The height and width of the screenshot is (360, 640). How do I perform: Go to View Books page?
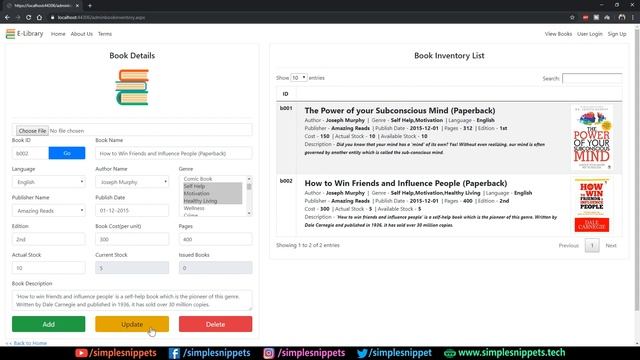[558, 34]
